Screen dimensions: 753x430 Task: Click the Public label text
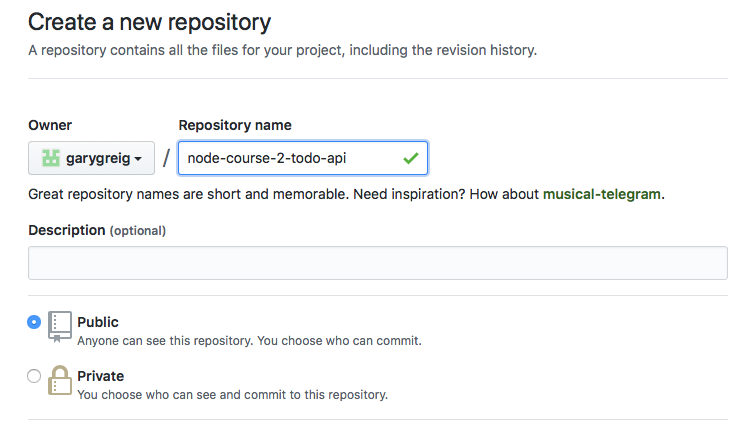click(x=98, y=322)
